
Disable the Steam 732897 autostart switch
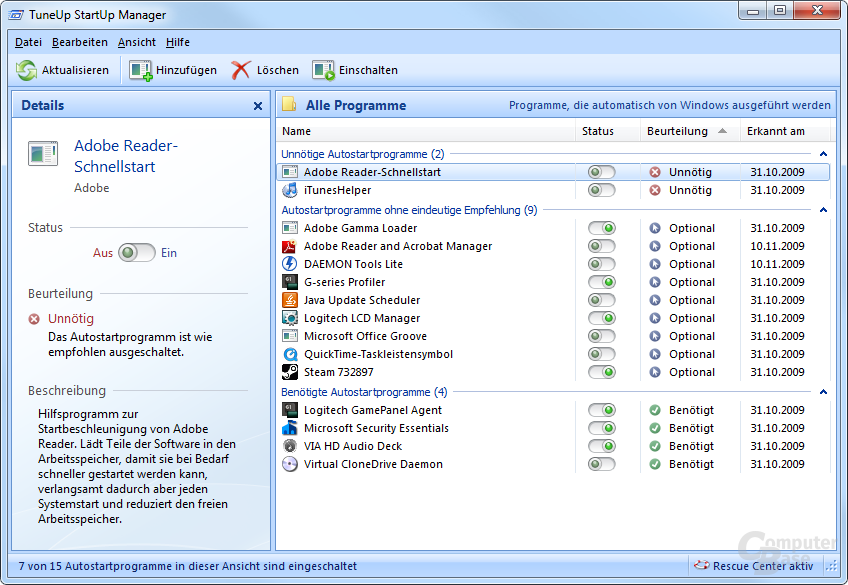click(602, 372)
